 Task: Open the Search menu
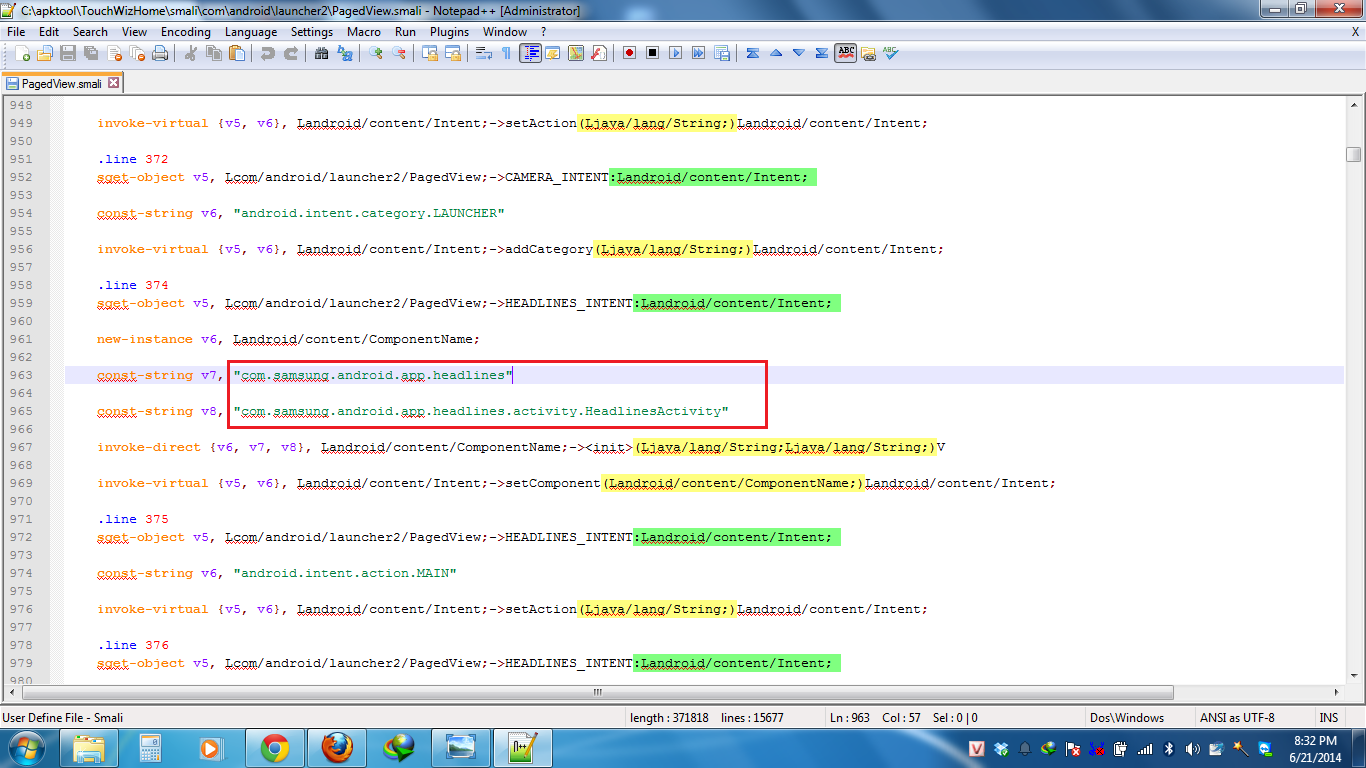coord(90,31)
